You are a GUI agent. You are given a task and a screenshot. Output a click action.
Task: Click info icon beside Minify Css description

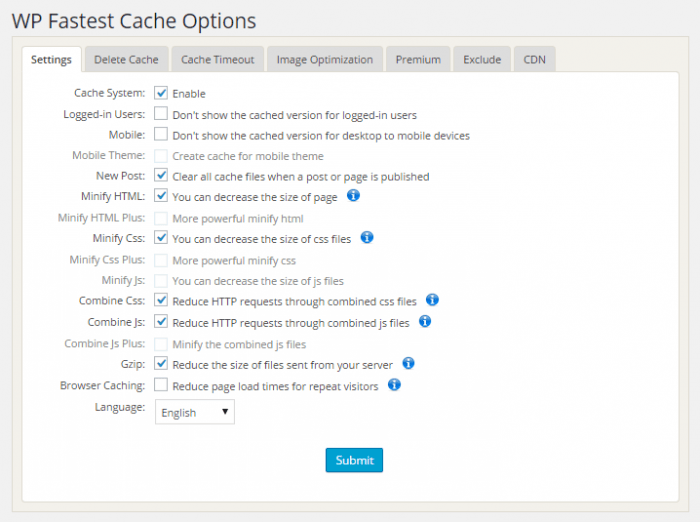click(x=367, y=238)
